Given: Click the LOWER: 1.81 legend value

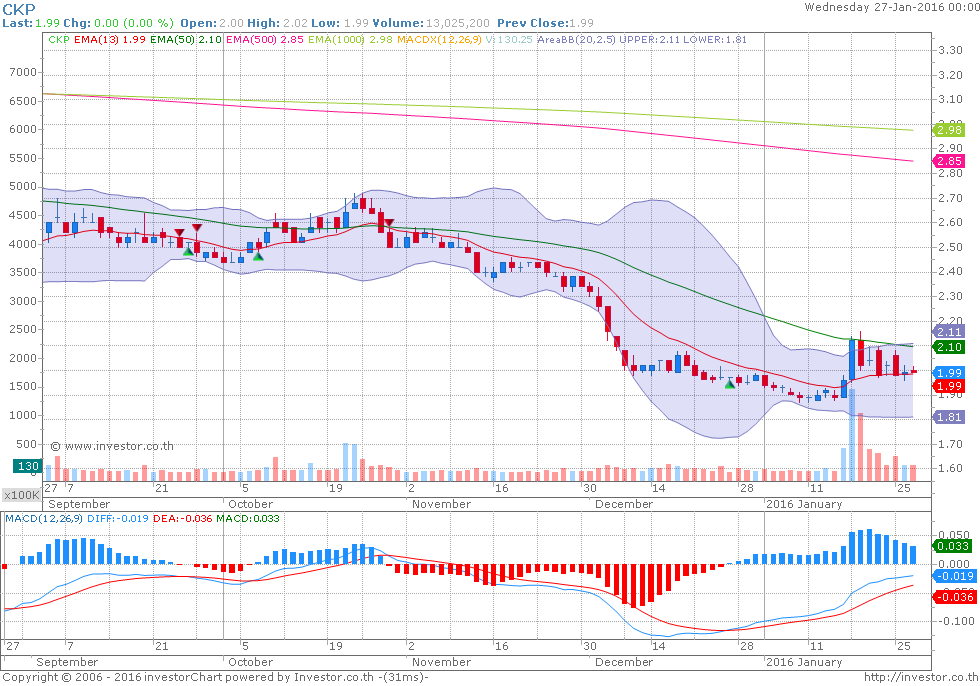Looking at the screenshot, I should pos(715,39).
